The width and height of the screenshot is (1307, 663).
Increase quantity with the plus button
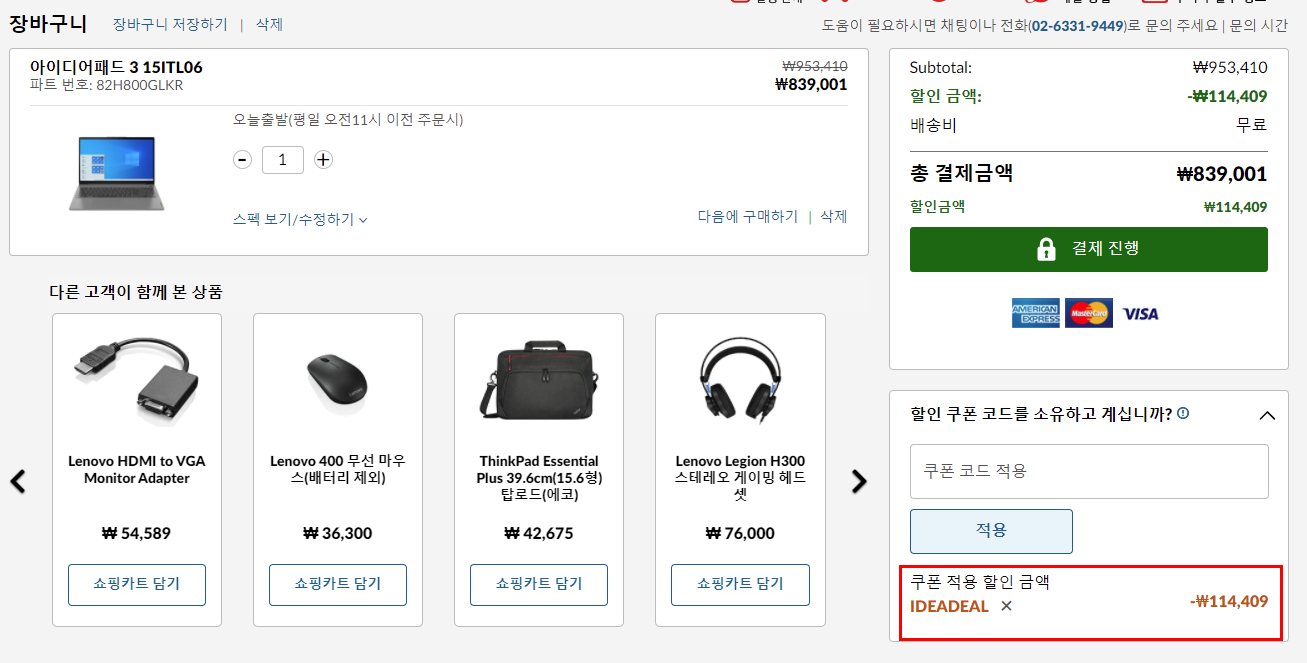pyautogui.click(x=323, y=160)
